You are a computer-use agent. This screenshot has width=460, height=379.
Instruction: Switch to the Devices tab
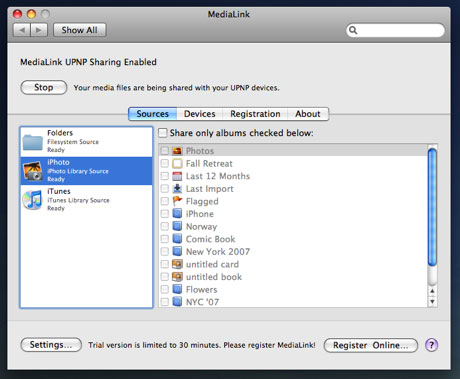pyautogui.click(x=200, y=114)
